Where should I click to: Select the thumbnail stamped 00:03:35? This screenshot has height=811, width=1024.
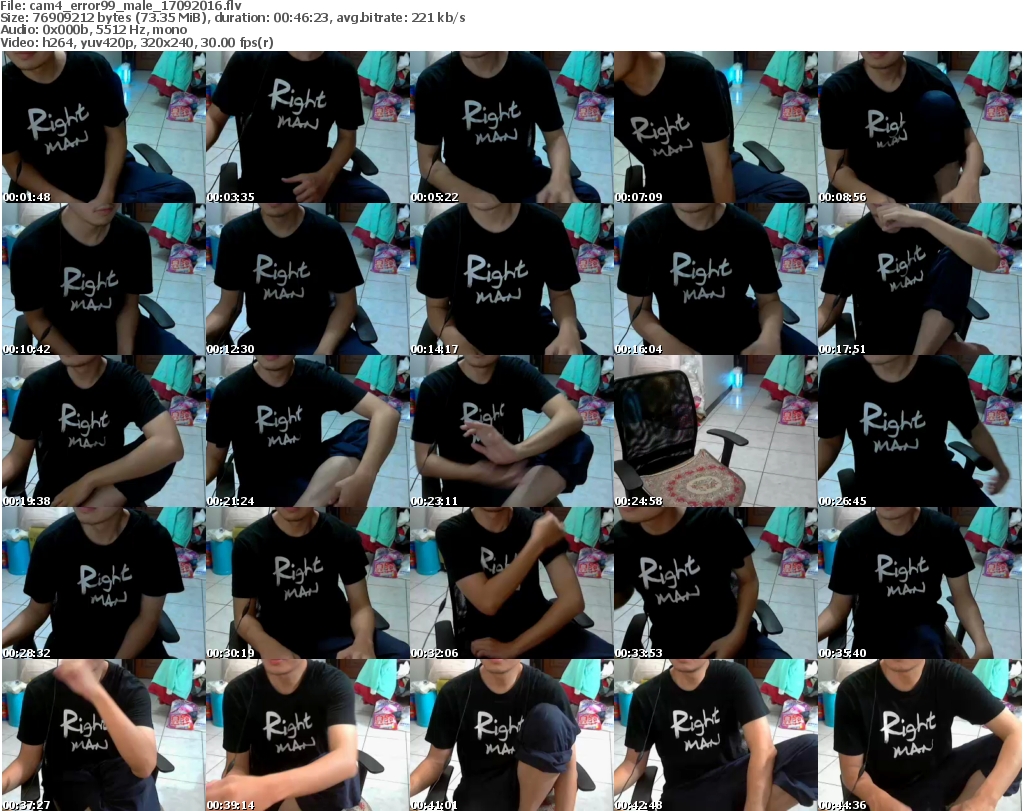click(x=308, y=127)
